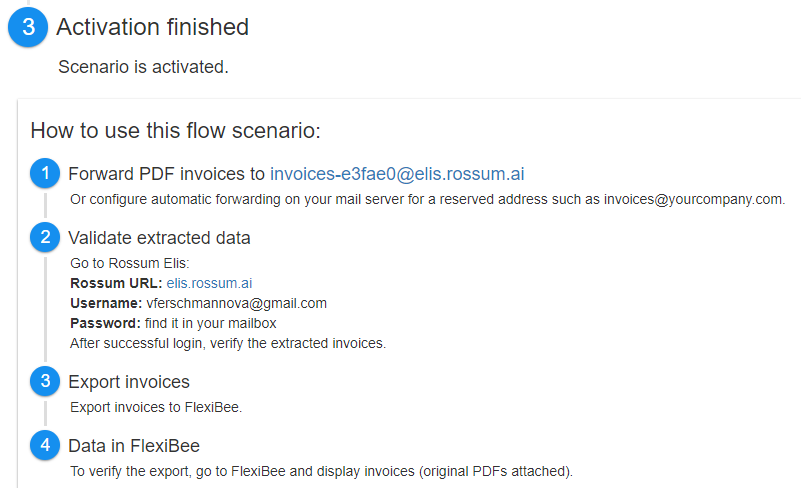
Task: Click the Forward PDF invoices to text
Action: point(167,174)
